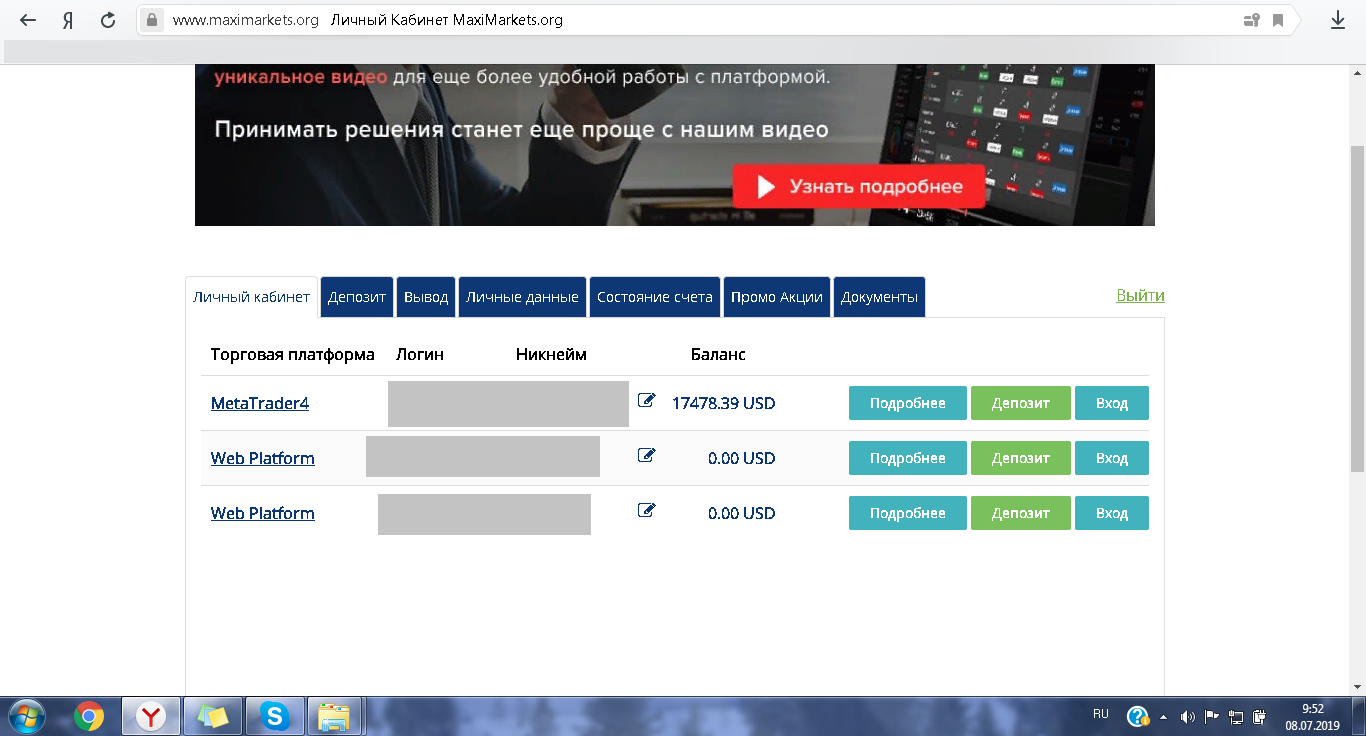
Task: Launch Google Chrome from taskbar
Action: (x=89, y=716)
